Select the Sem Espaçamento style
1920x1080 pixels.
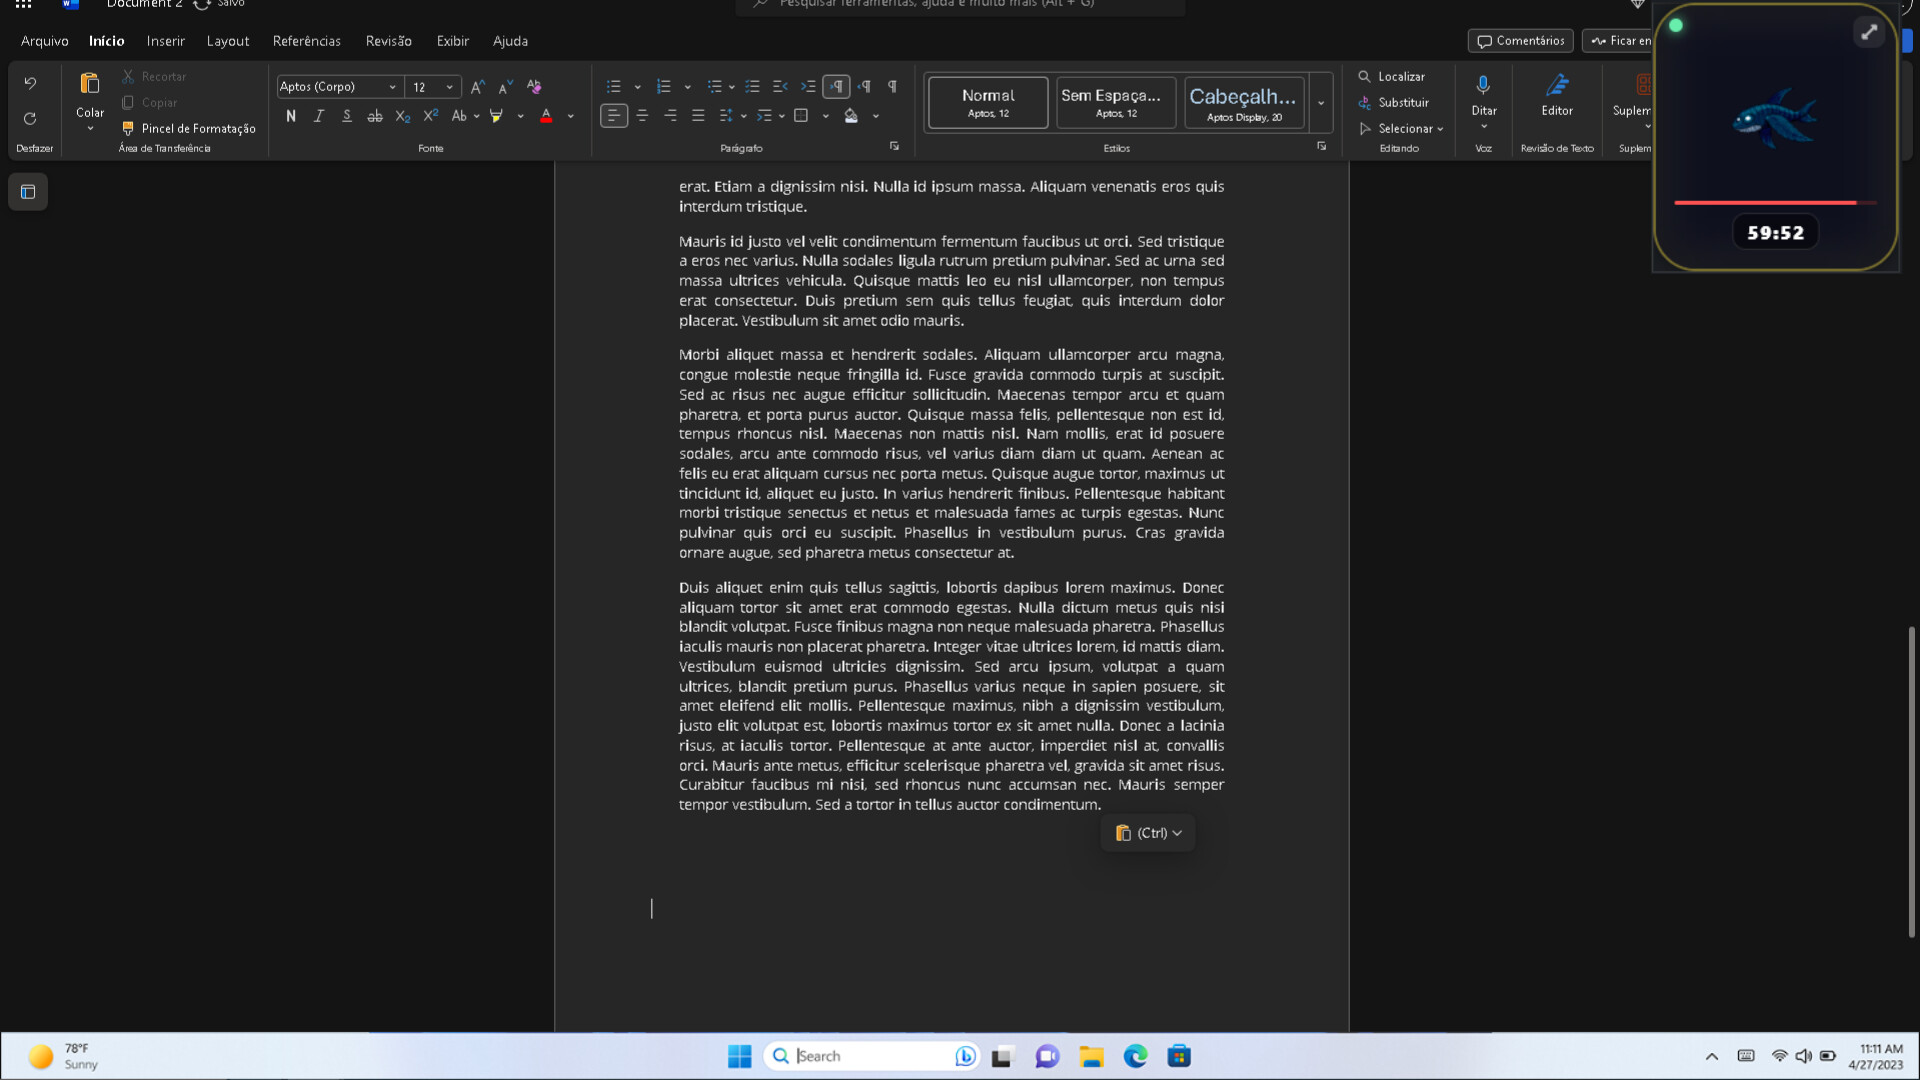coord(1115,102)
